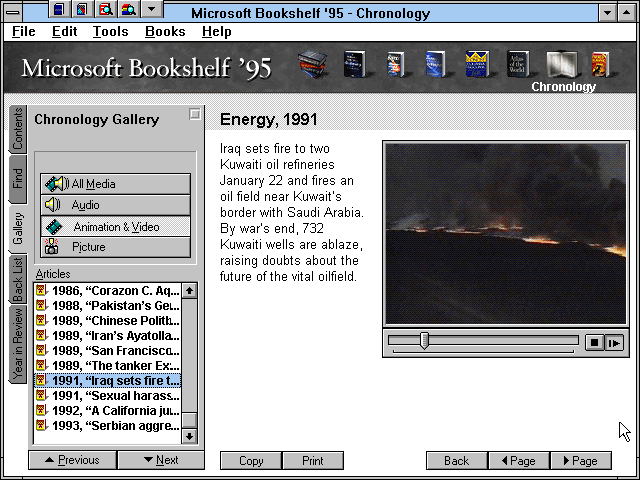Click icon beside 1988 Pakistan's article
The image size is (640, 480).
pos(41,305)
